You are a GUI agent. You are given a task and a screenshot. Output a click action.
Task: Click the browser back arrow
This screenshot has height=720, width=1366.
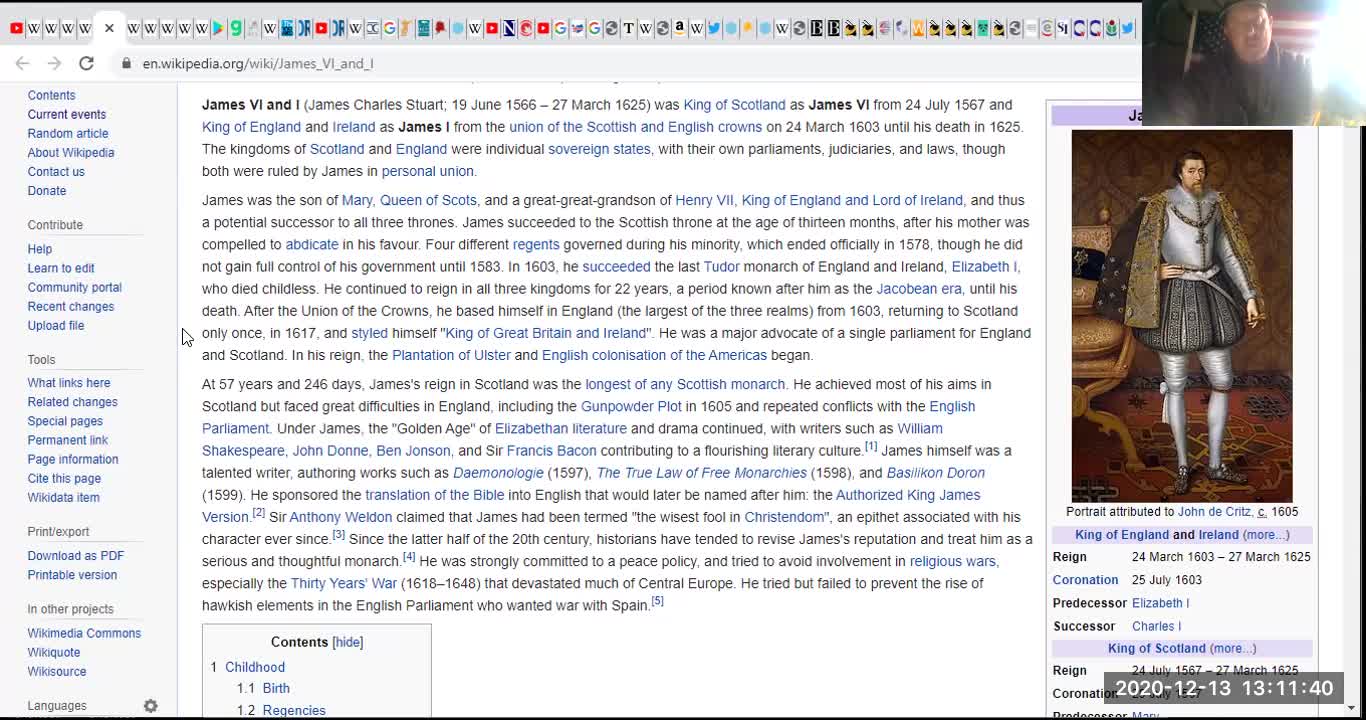tap(22, 63)
